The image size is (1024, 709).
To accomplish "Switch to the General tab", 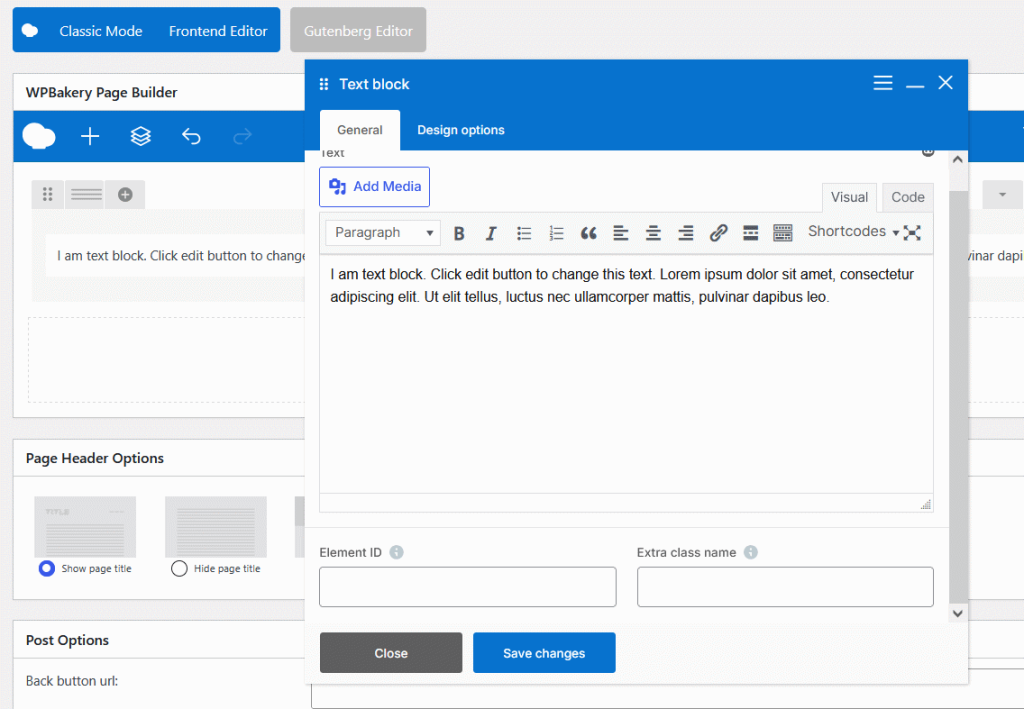I will 360,130.
